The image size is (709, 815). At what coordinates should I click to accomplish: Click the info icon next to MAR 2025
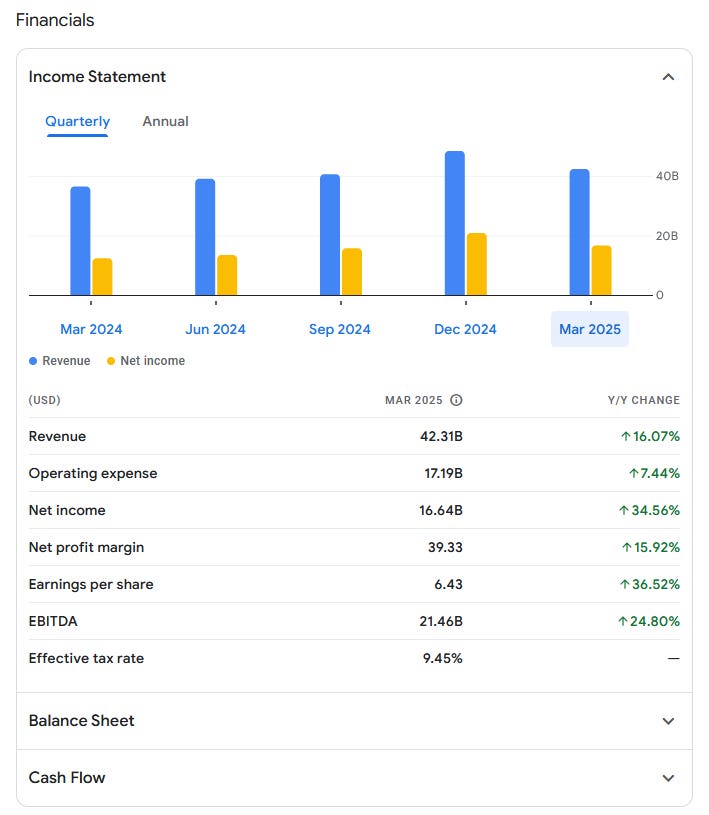coord(456,400)
